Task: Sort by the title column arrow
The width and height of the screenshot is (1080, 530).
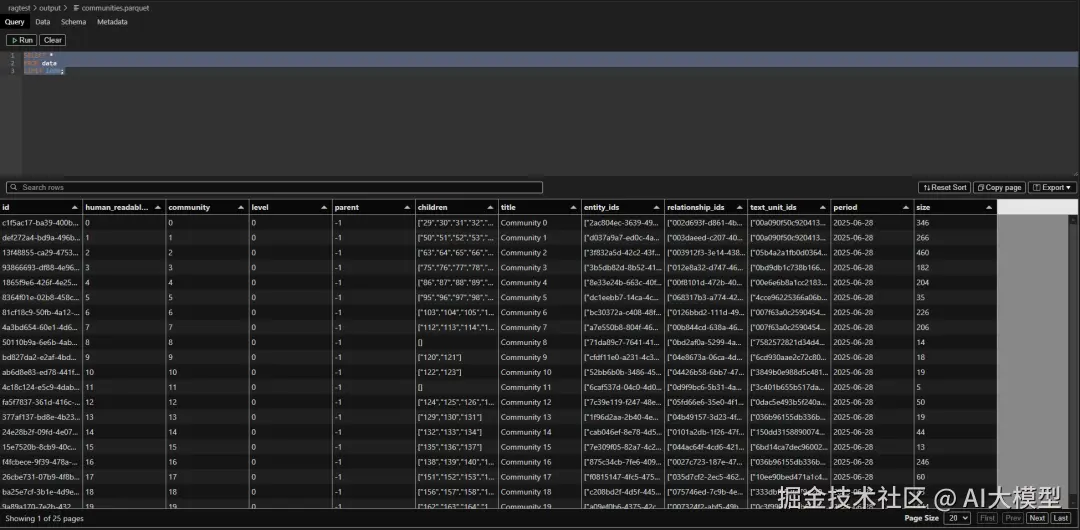Action: coord(571,207)
